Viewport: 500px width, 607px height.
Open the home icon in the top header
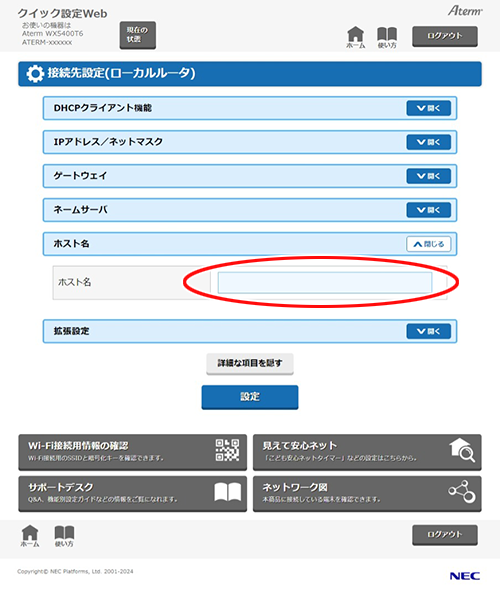point(355,37)
